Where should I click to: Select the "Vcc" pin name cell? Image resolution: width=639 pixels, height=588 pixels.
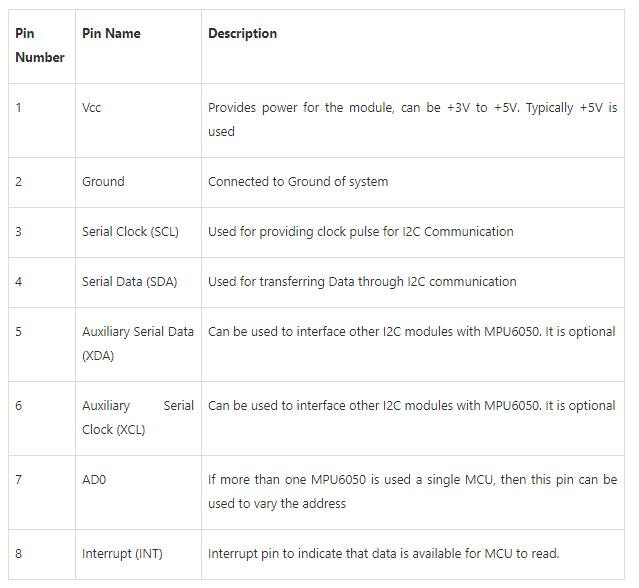(92, 107)
